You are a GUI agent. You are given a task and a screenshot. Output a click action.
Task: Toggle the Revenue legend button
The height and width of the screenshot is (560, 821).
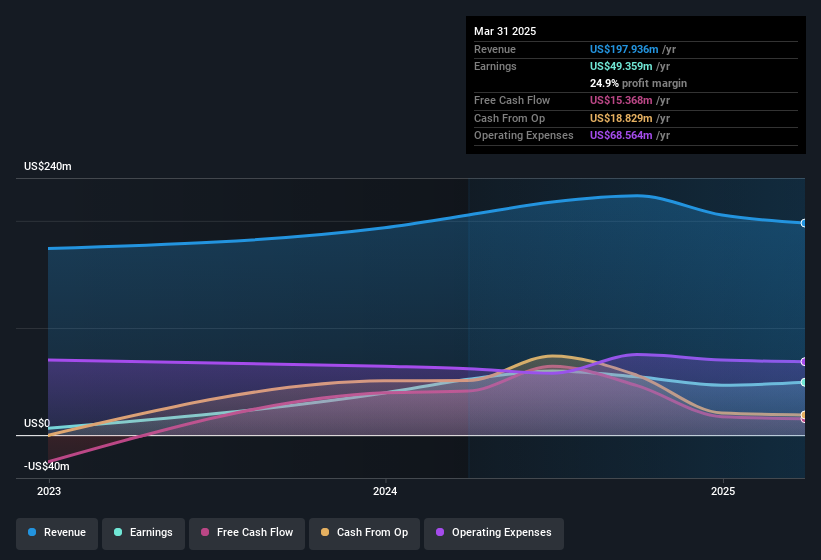tap(57, 533)
